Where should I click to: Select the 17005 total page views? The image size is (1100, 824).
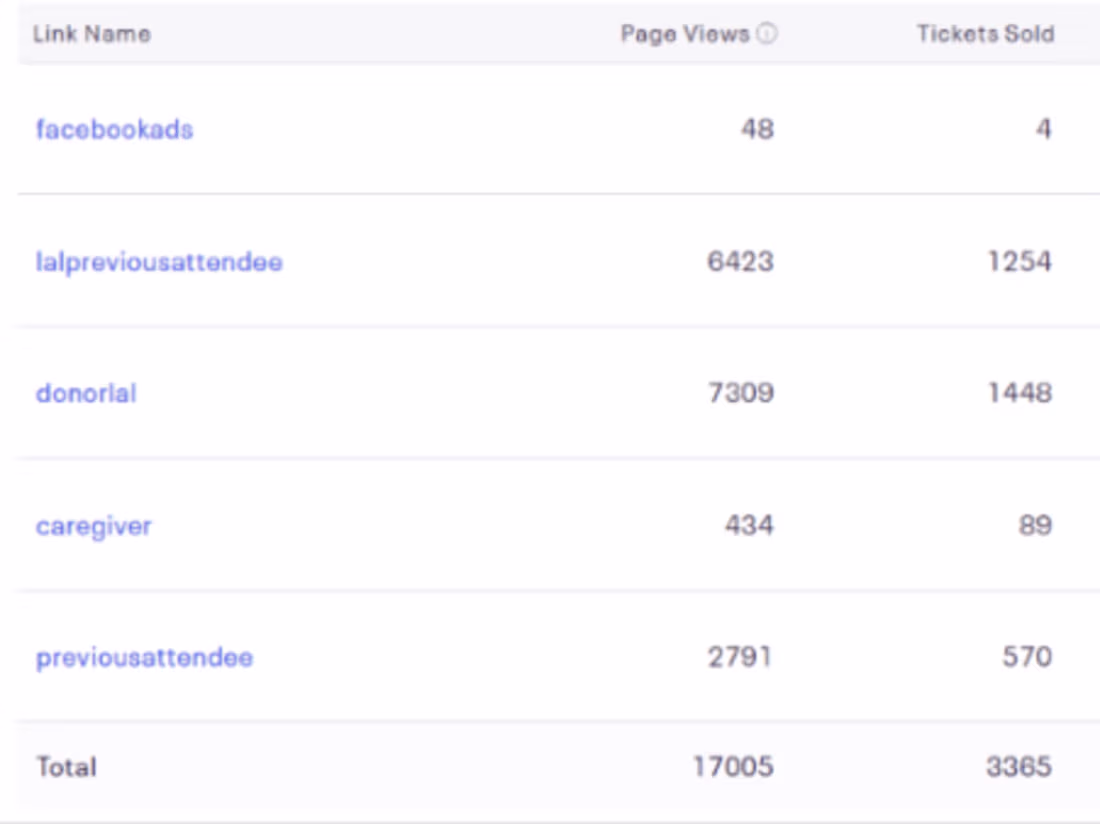pyautogui.click(x=733, y=767)
